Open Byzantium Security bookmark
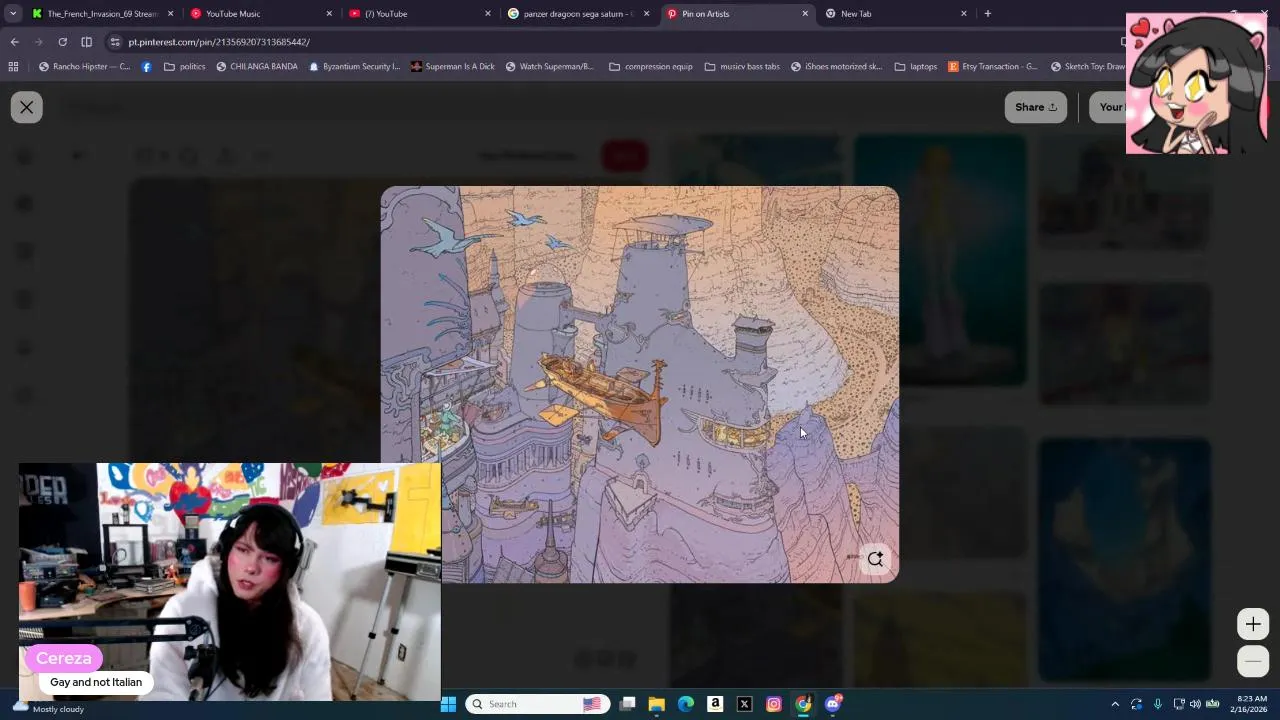The image size is (1280, 720). click(x=354, y=67)
